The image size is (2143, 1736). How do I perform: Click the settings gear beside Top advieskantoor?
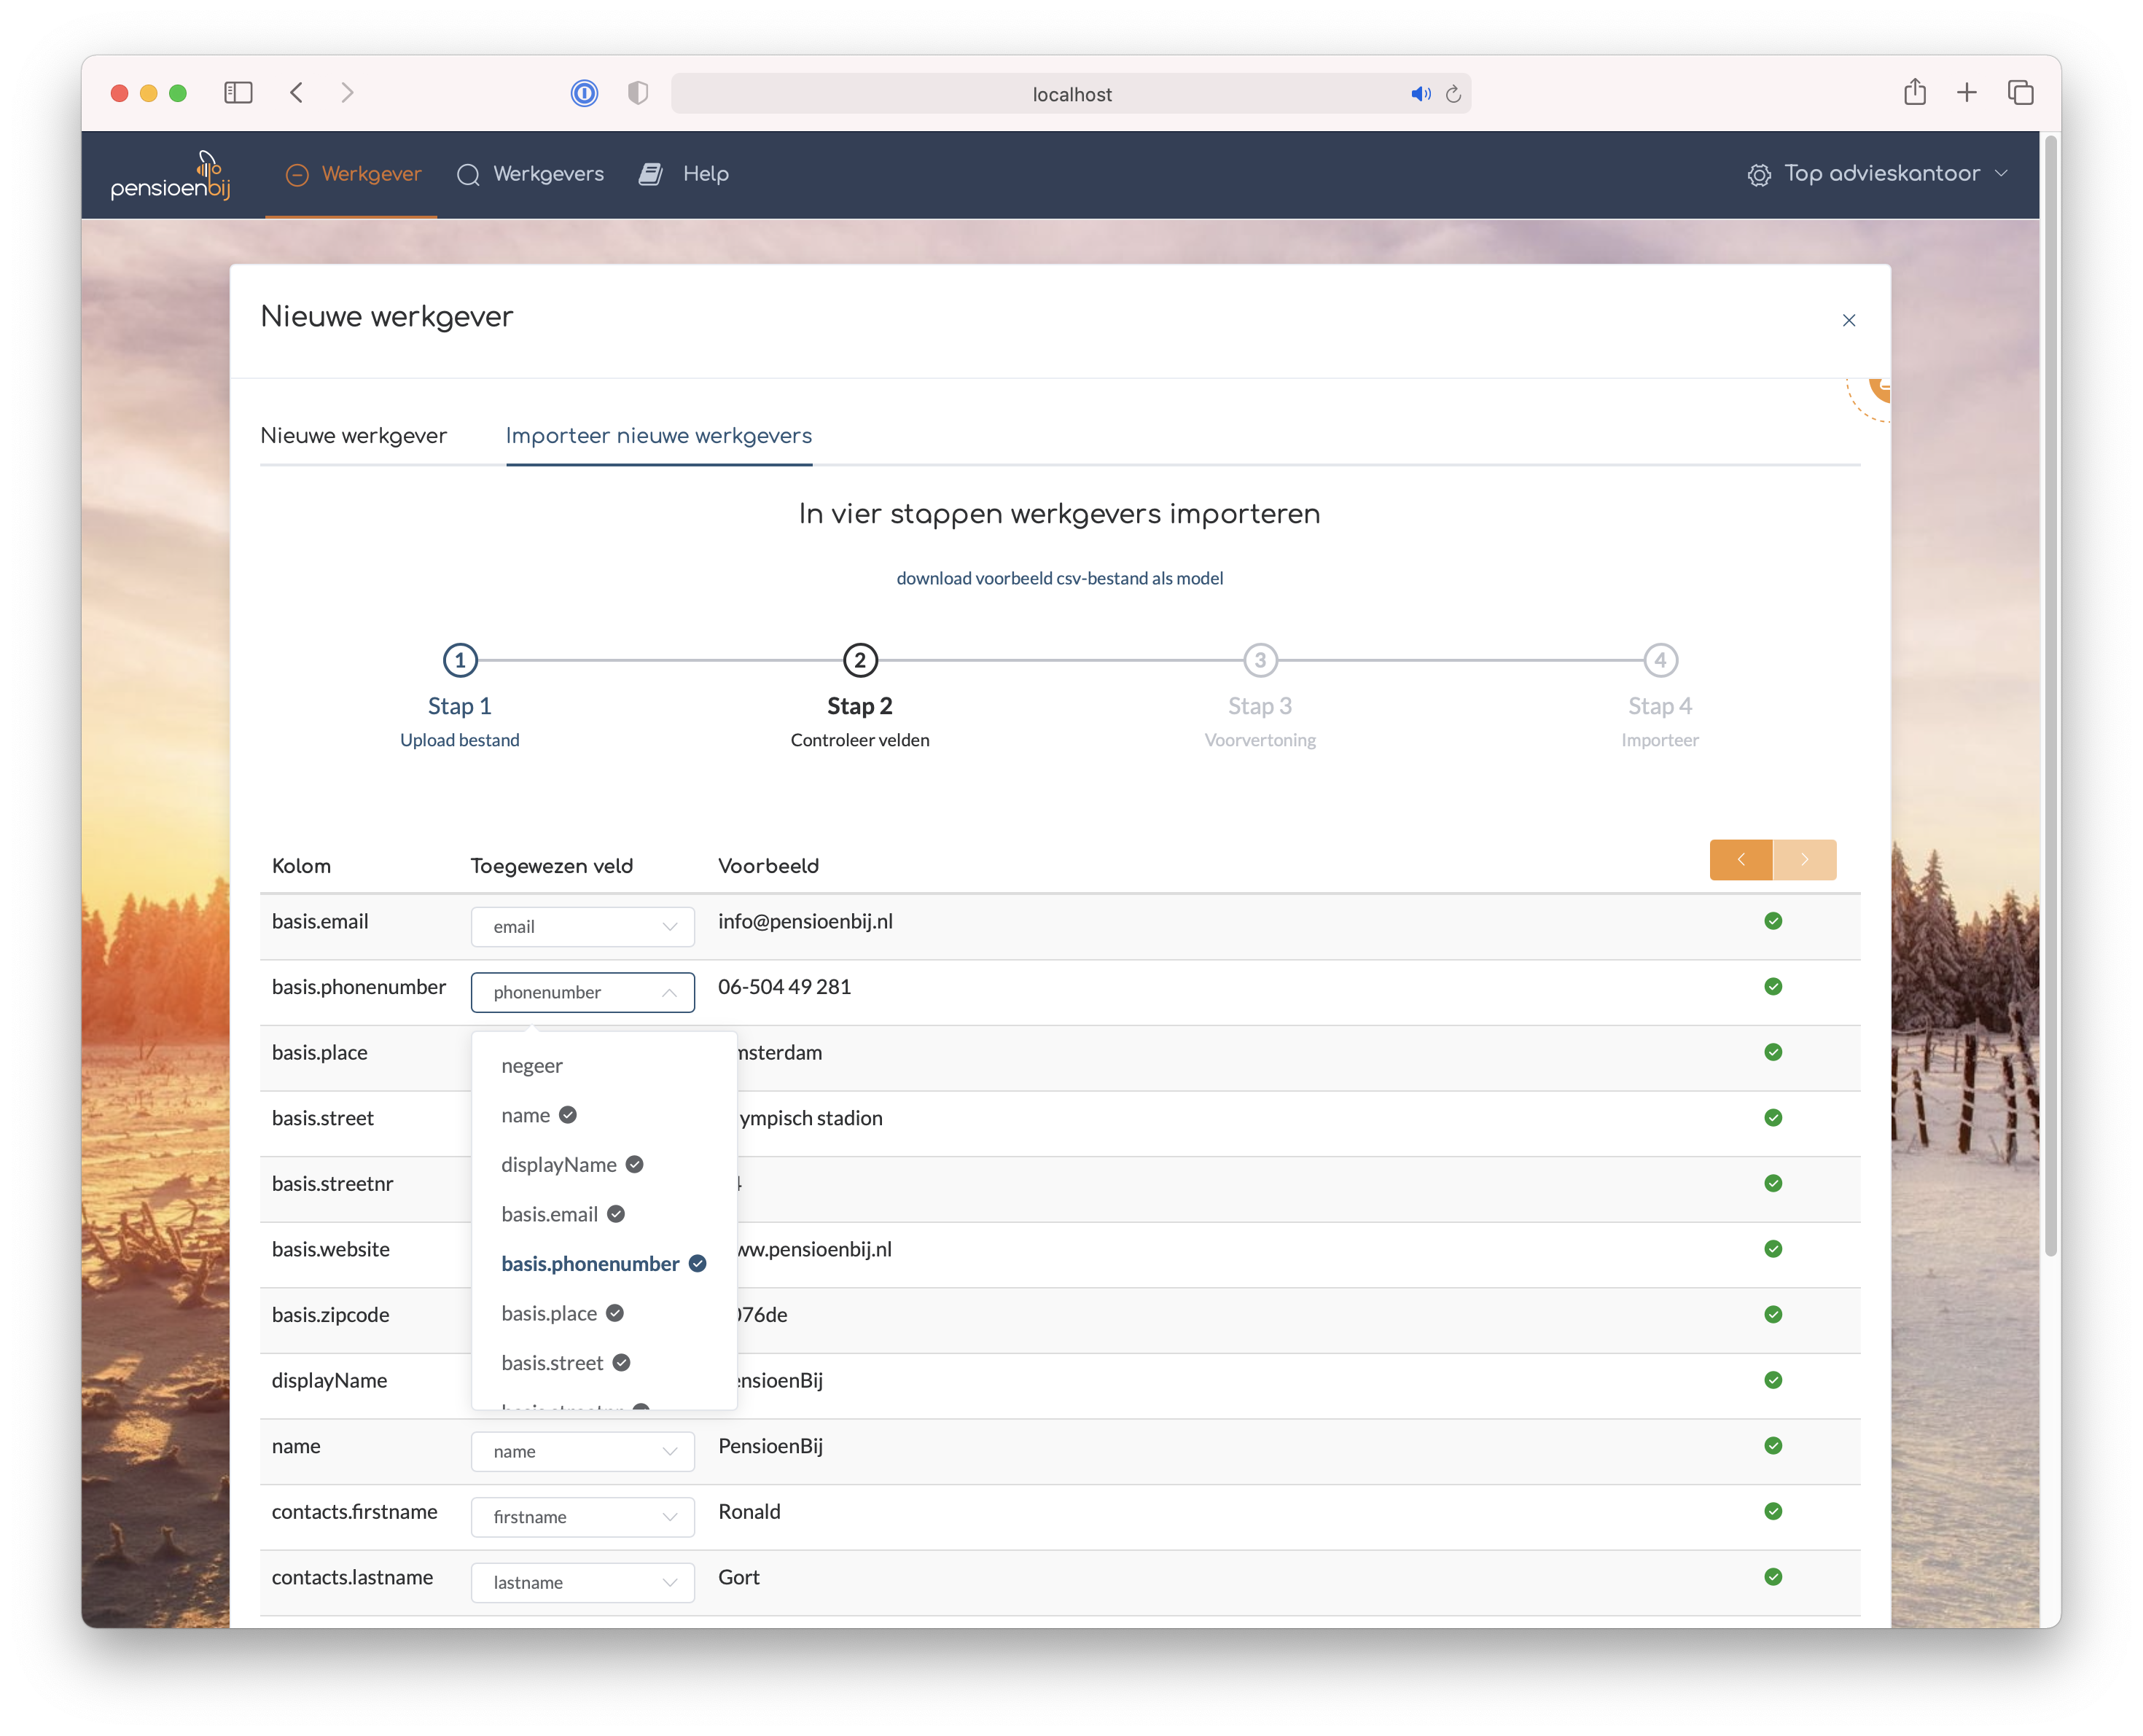1759,175
